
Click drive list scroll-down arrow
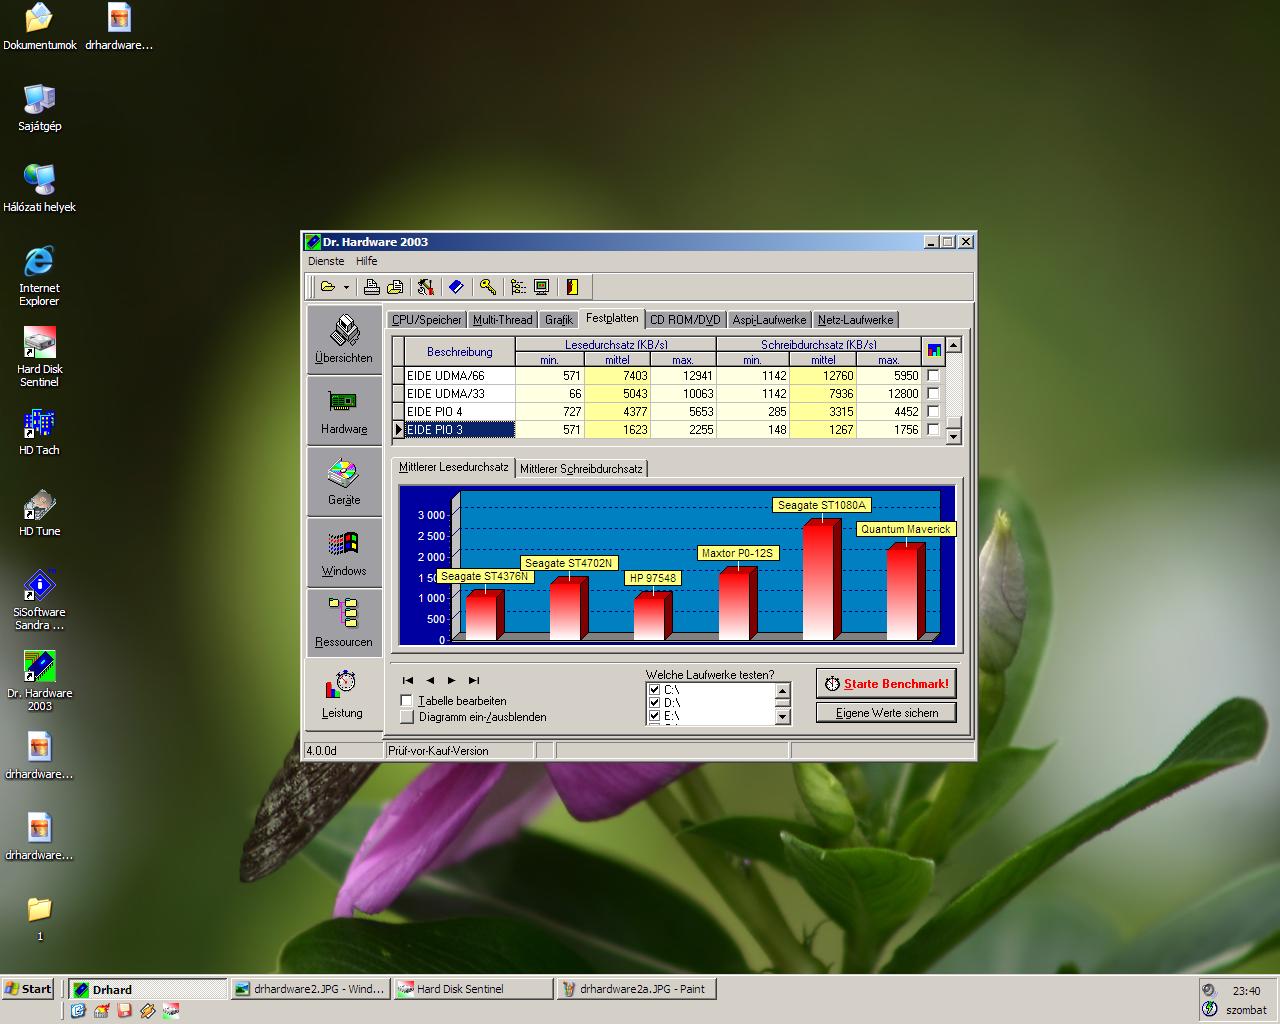click(x=782, y=716)
